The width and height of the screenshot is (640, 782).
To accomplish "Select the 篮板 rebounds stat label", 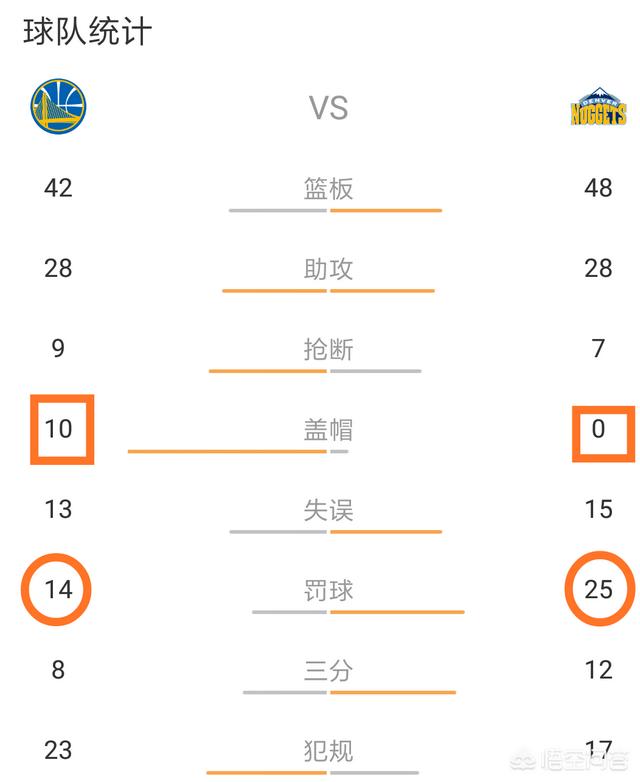I will tap(328, 189).
